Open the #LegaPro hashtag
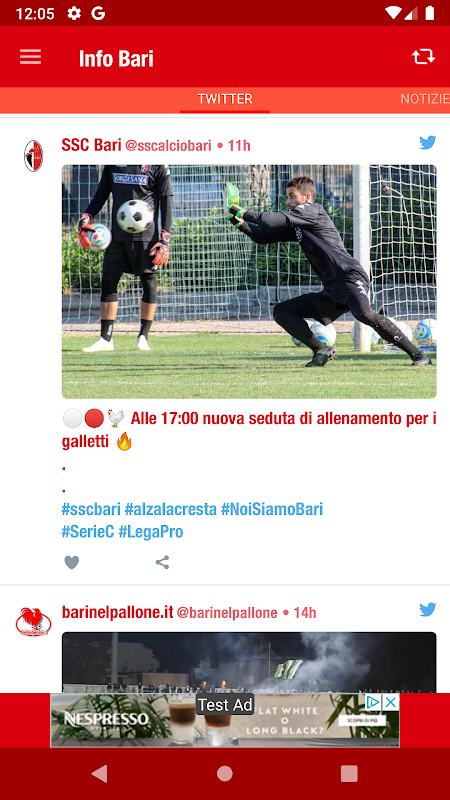The width and height of the screenshot is (450, 800). [151, 532]
